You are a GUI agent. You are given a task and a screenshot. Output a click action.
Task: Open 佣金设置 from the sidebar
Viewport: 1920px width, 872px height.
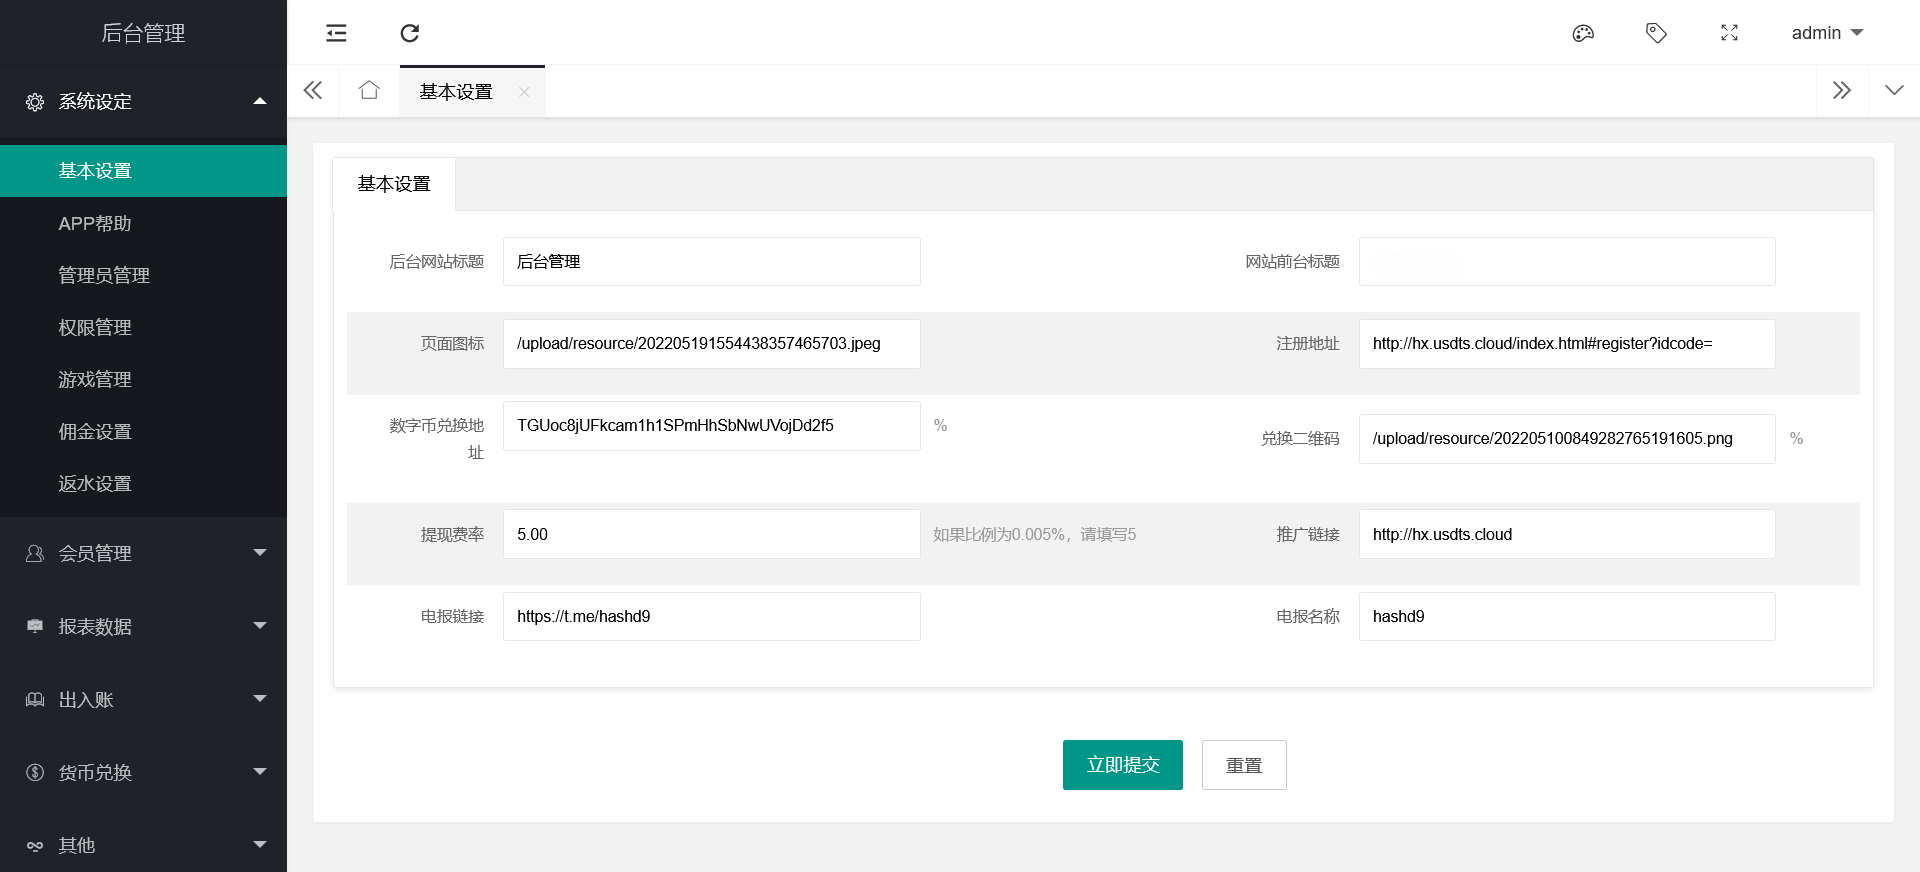coord(95,431)
